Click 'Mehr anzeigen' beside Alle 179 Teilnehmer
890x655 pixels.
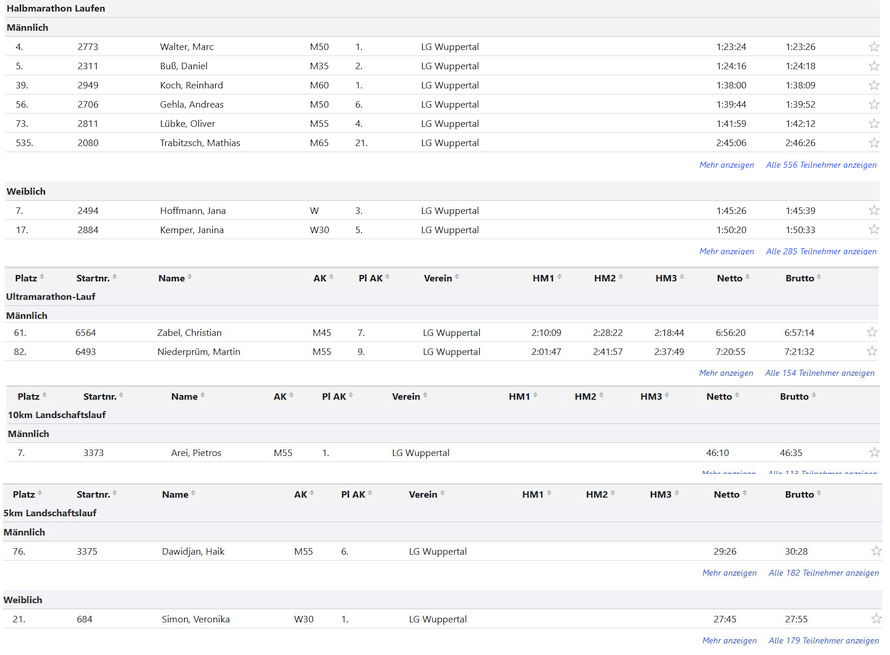click(x=729, y=640)
